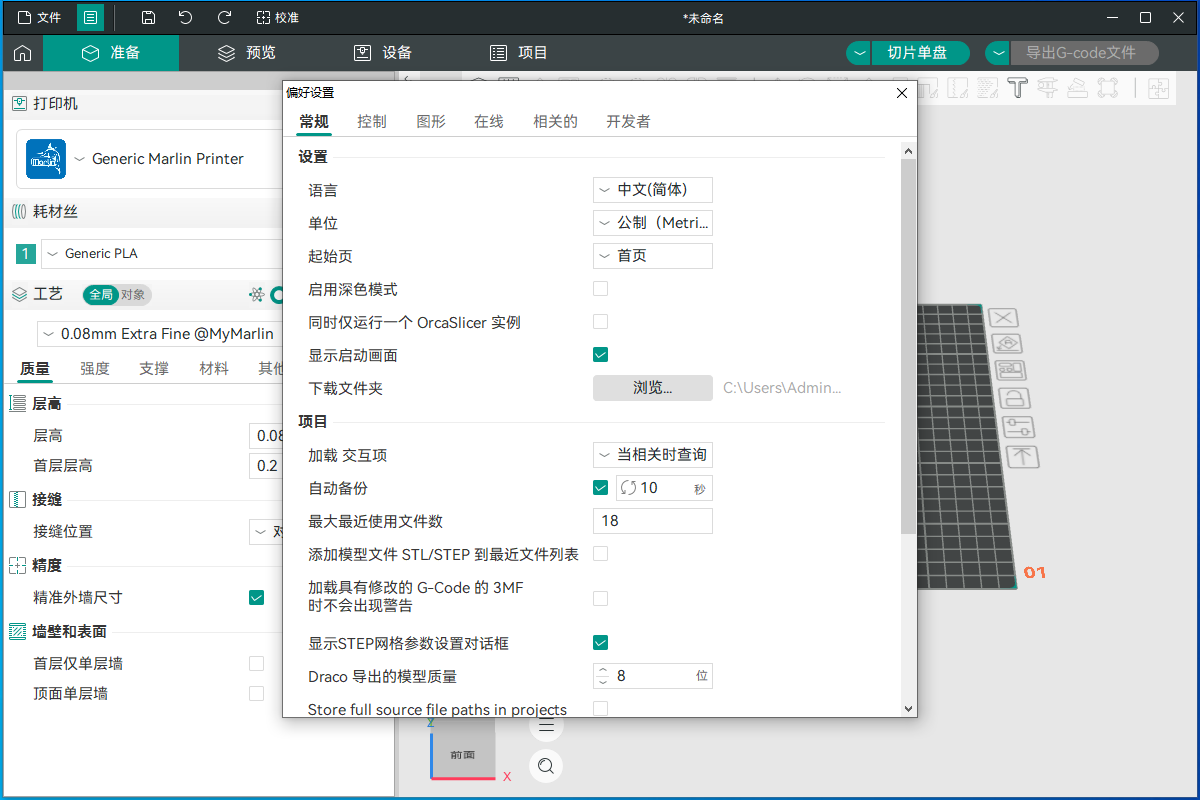Open the 开发者 developer tab
This screenshot has height=800, width=1200.
628,121
